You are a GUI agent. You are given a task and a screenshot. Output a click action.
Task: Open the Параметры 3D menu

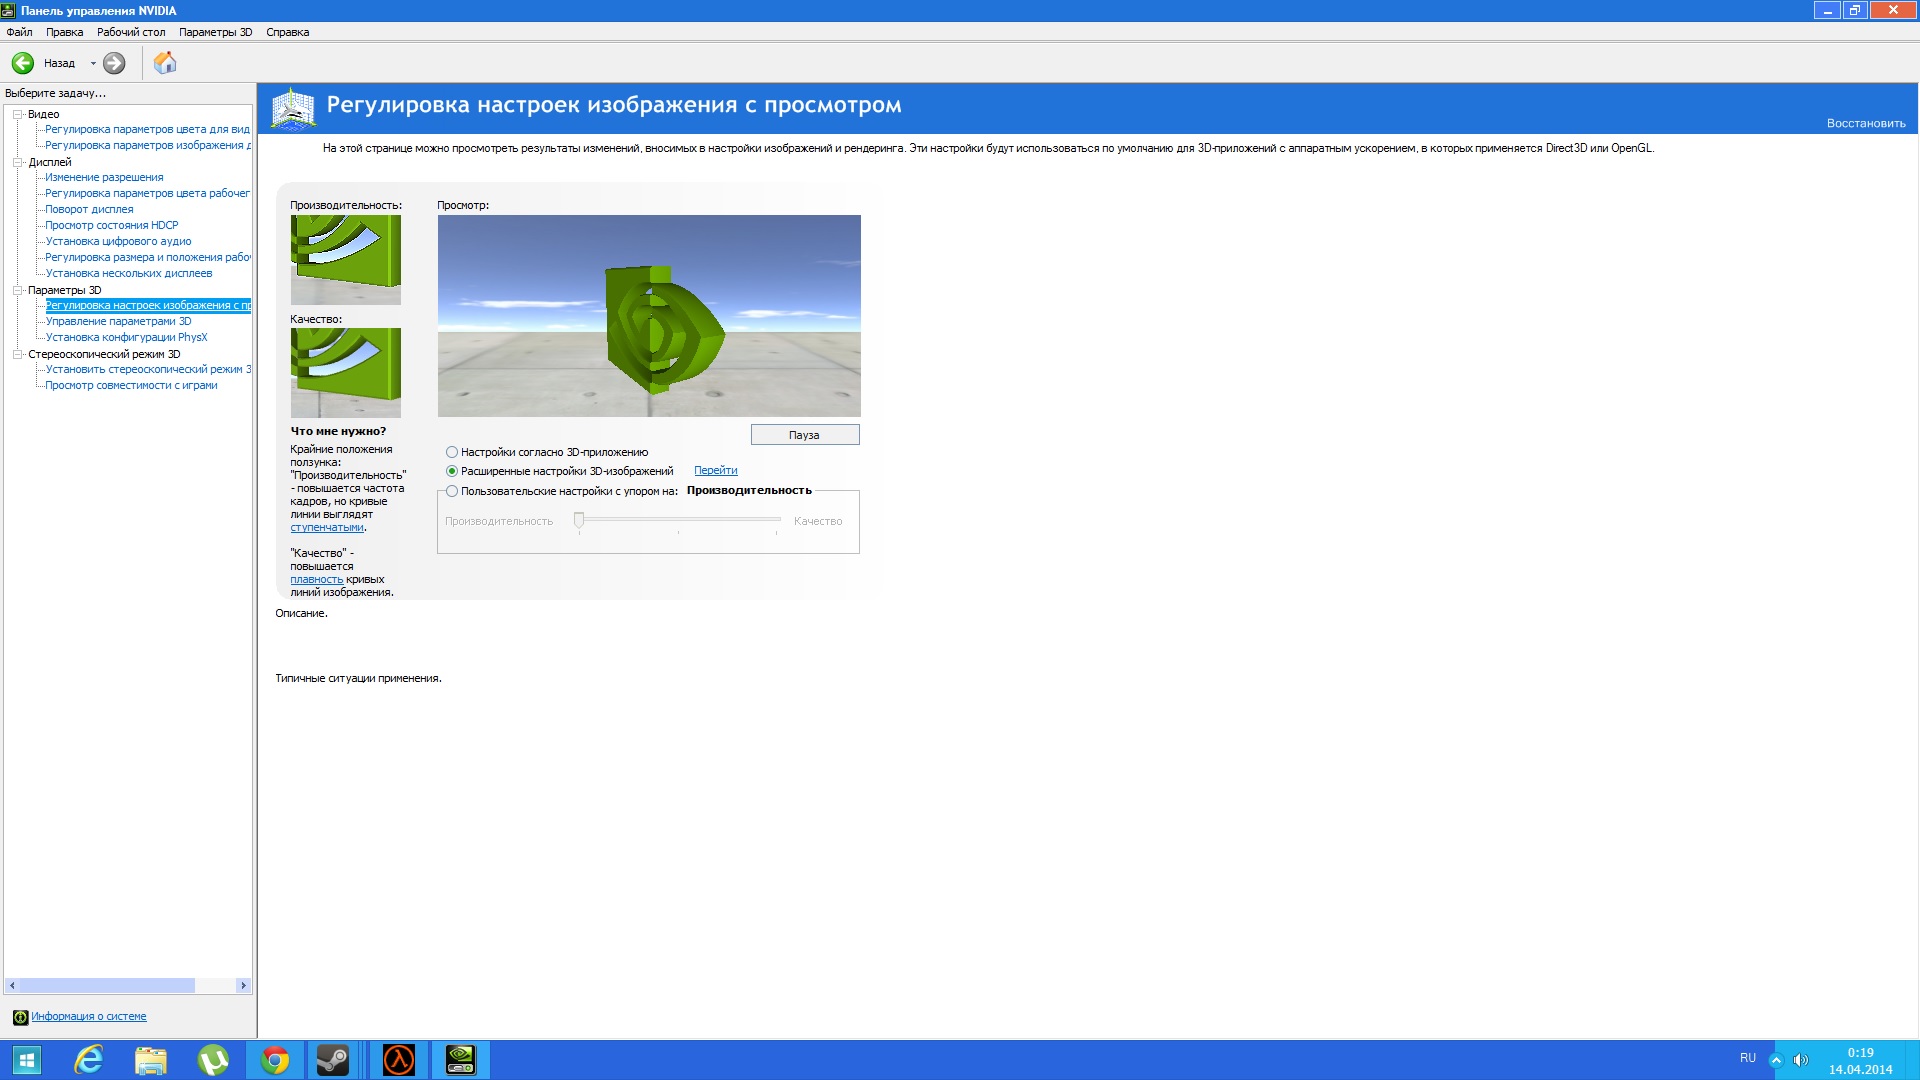[216, 32]
